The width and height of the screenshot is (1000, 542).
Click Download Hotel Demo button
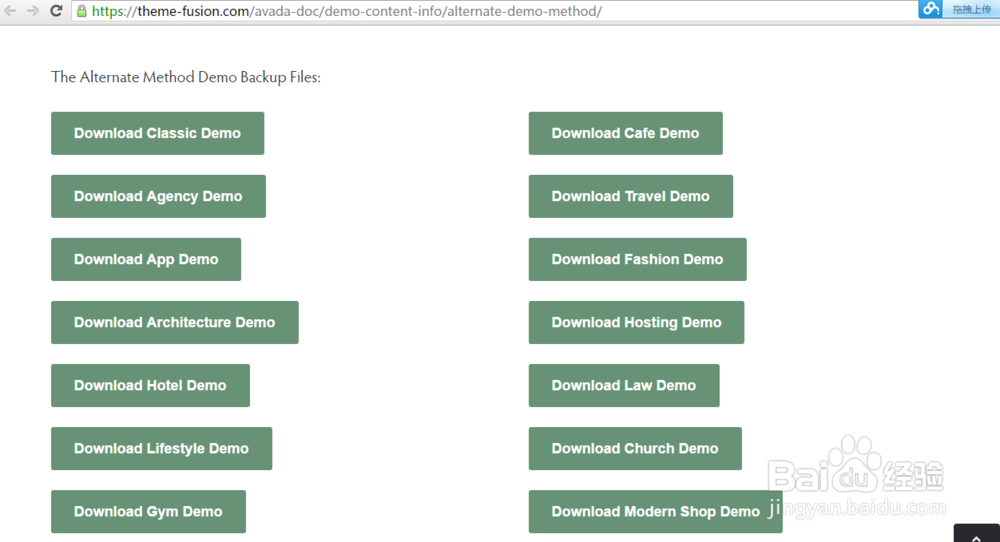(x=151, y=386)
